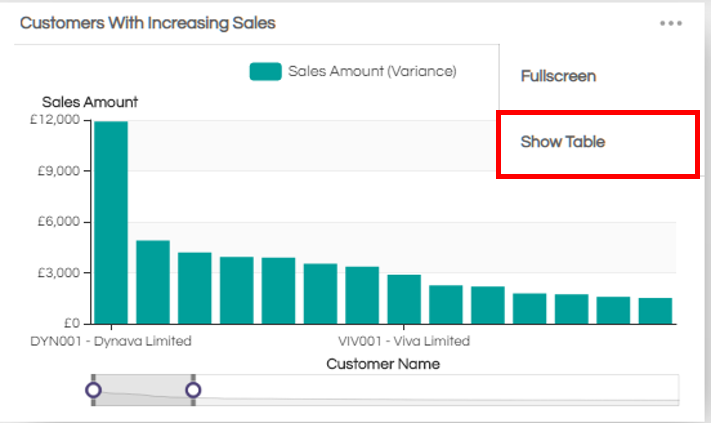Viewport: 711px width, 423px height.
Task: Click the empty slider track beyond the handles
Action: click(440, 390)
